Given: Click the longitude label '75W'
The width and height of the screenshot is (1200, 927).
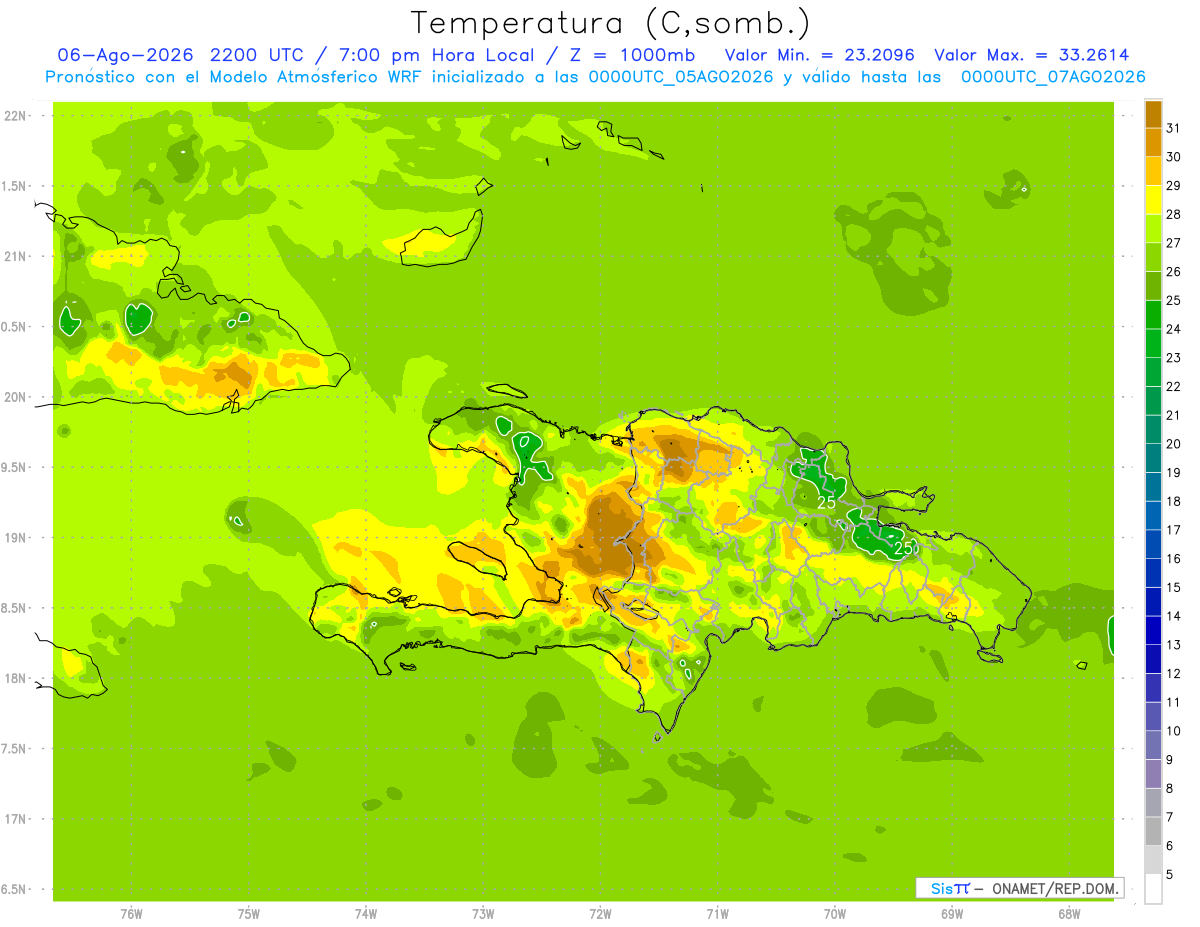Looking at the screenshot, I should tap(248, 914).
